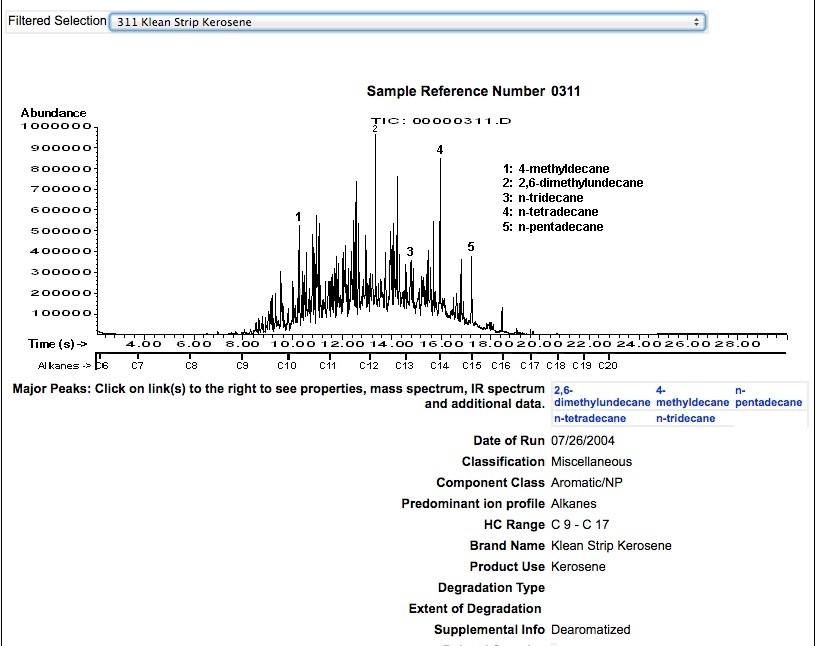The height and width of the screenshot is (646, 816).
Task: Open the Filtered Selection dropdown
Action: (407, 22)
